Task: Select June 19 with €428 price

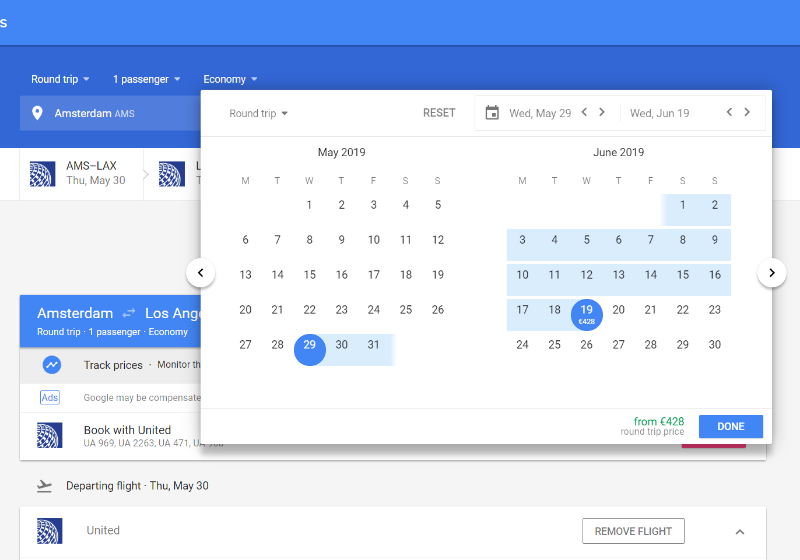Action: click(587, 314)
